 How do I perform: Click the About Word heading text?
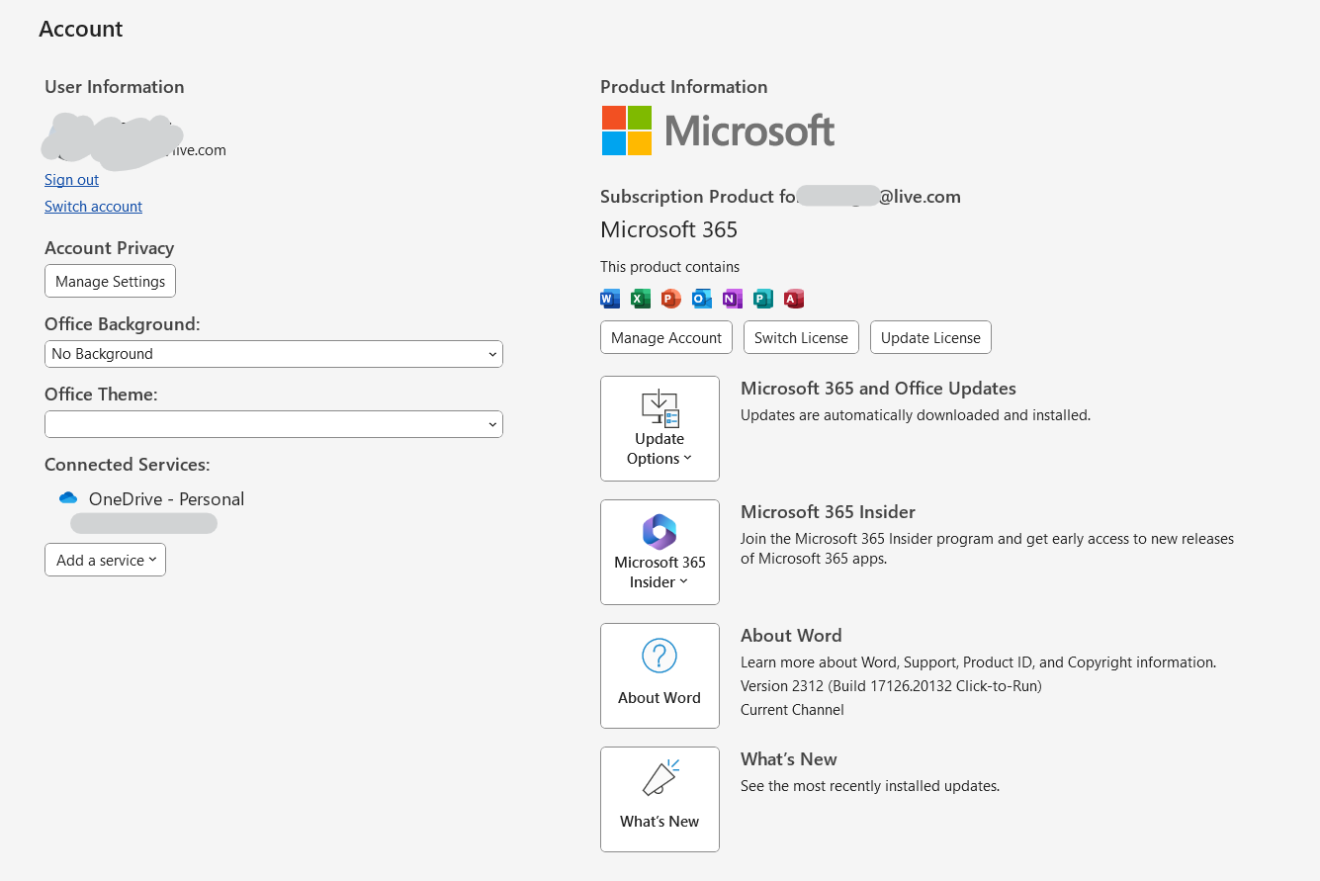pos(791,636)
